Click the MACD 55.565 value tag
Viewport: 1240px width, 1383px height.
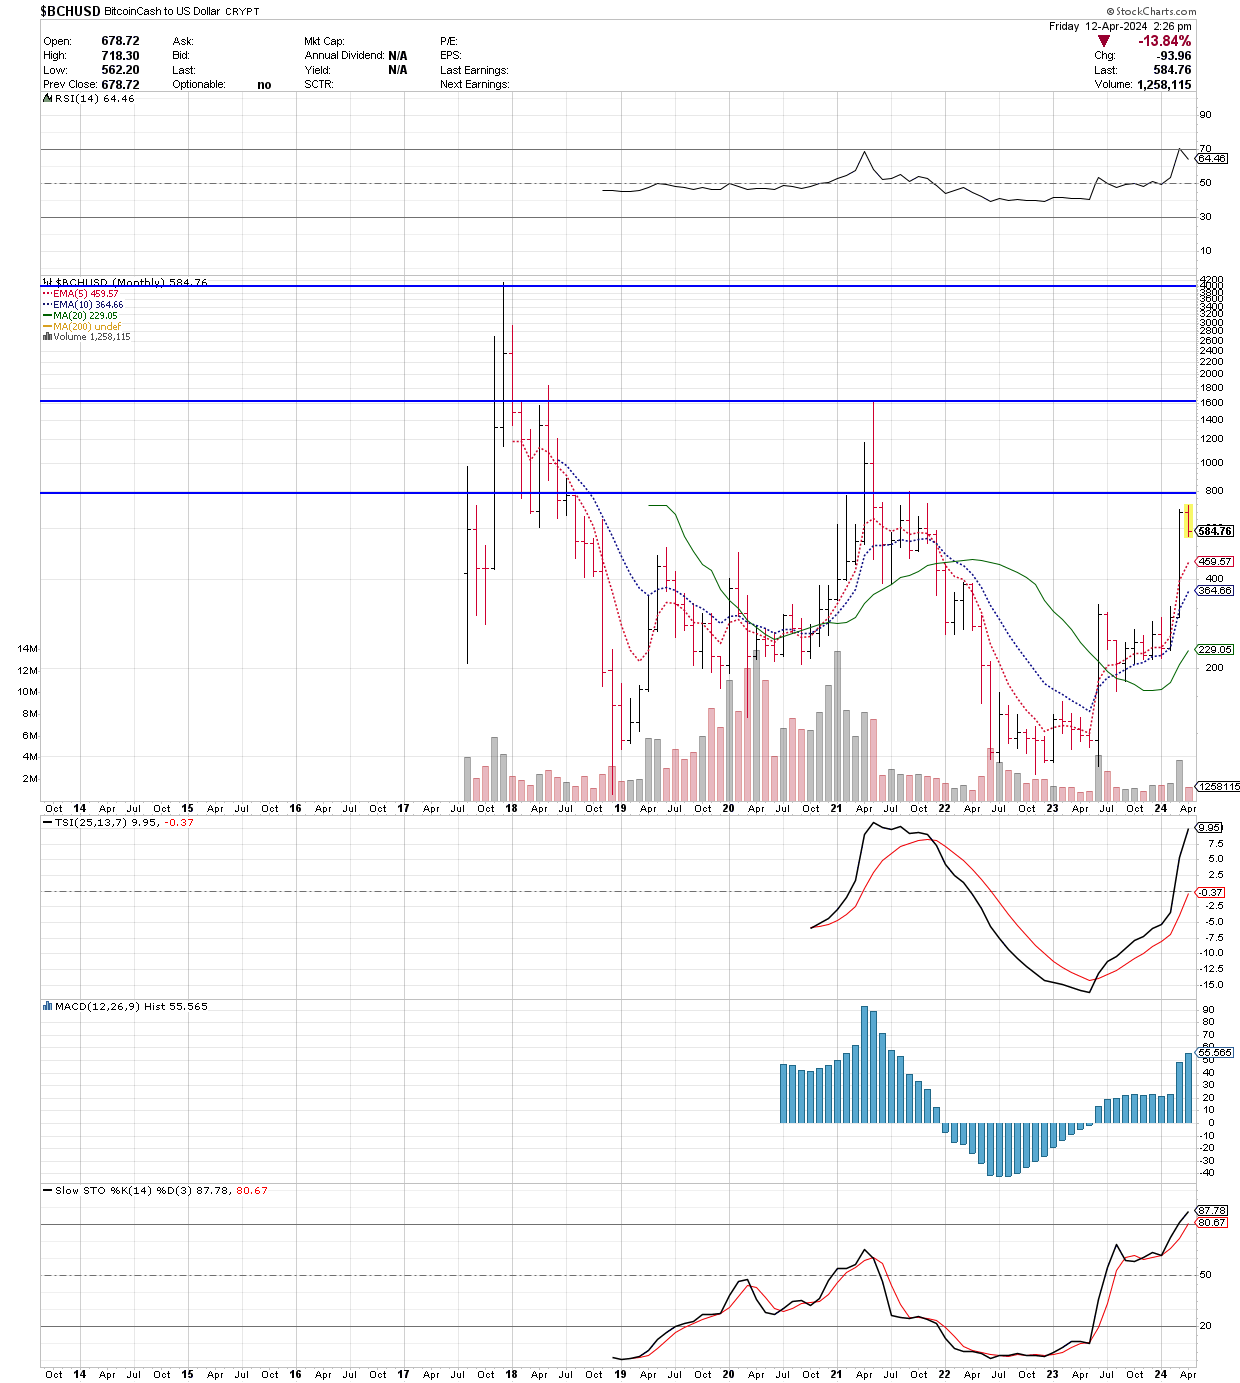coord(1215,1053)
